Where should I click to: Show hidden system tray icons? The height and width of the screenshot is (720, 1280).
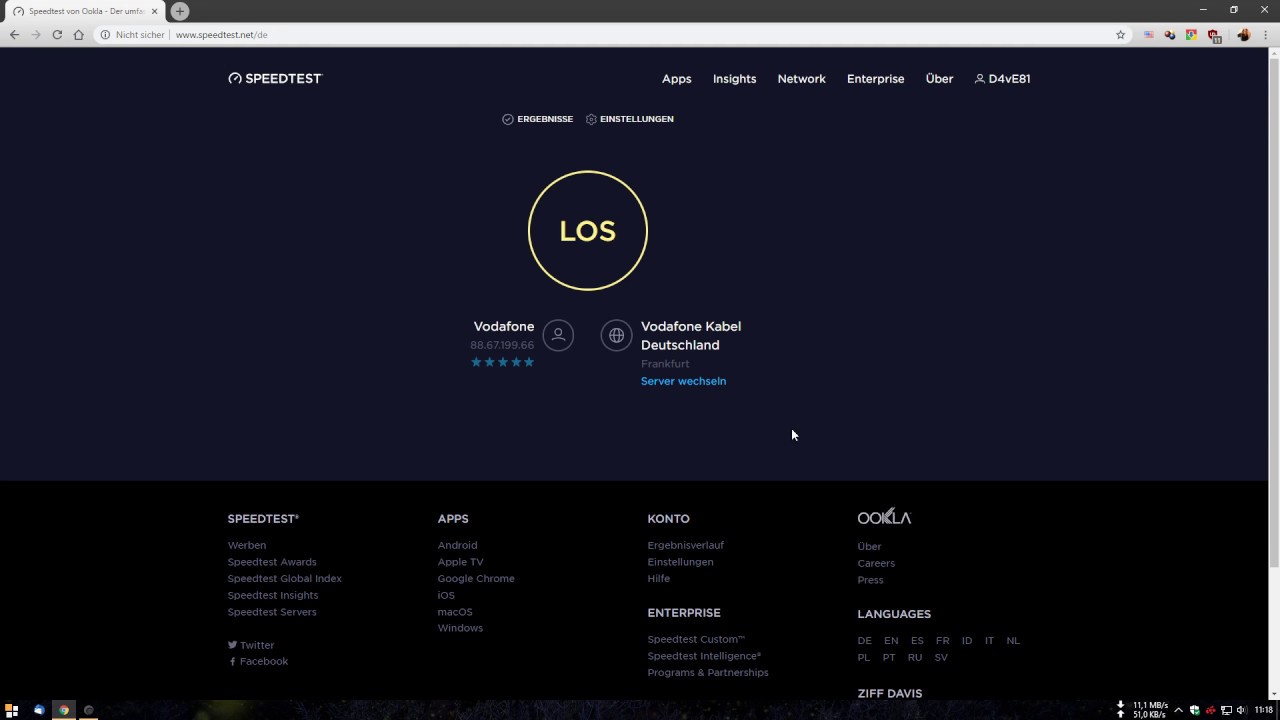pos(1178,710)
